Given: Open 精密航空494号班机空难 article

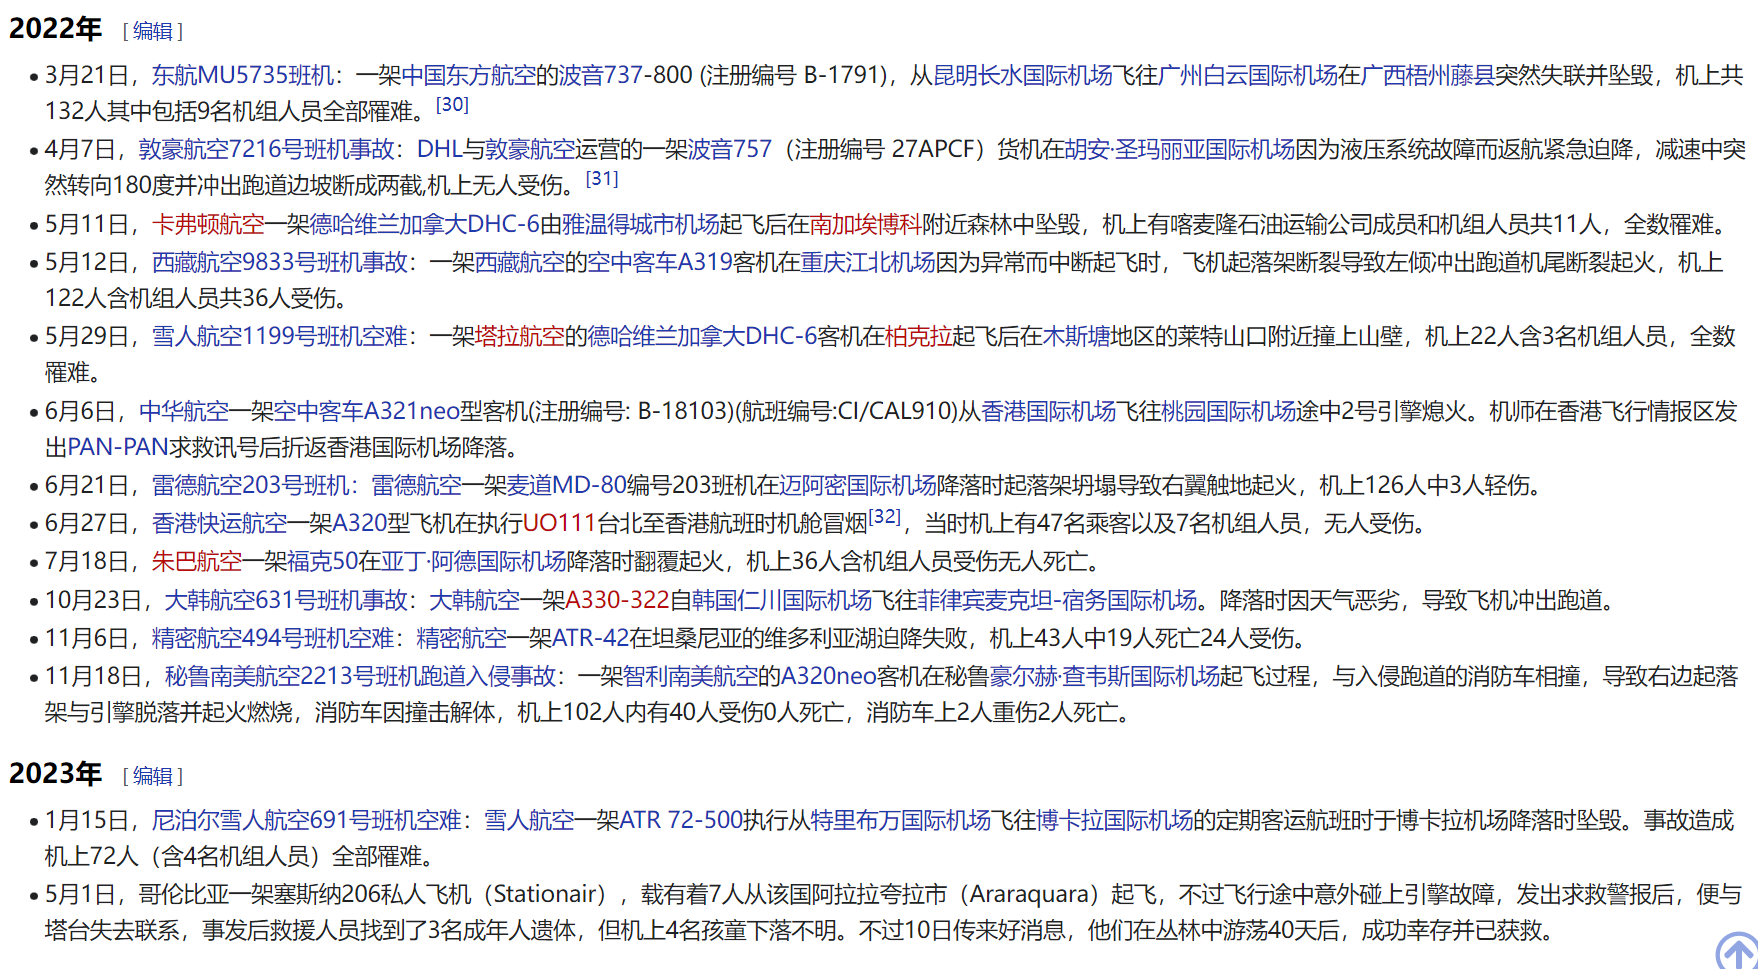Looking at the screenshot, I should pos(273,638).
